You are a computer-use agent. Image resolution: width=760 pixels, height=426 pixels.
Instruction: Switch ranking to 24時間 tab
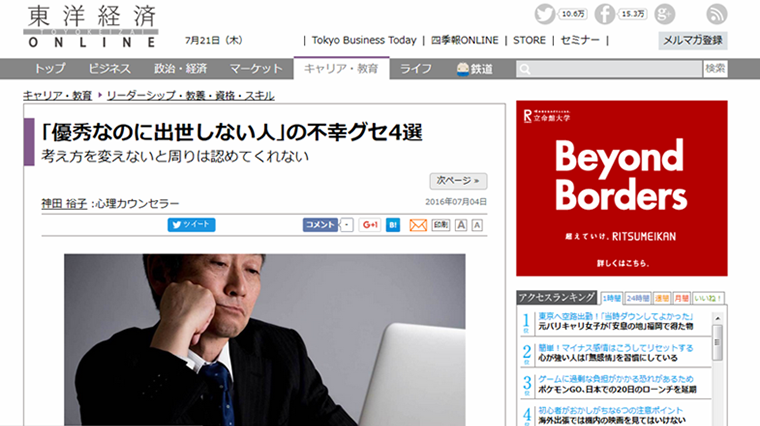click(x=637, y=298)
